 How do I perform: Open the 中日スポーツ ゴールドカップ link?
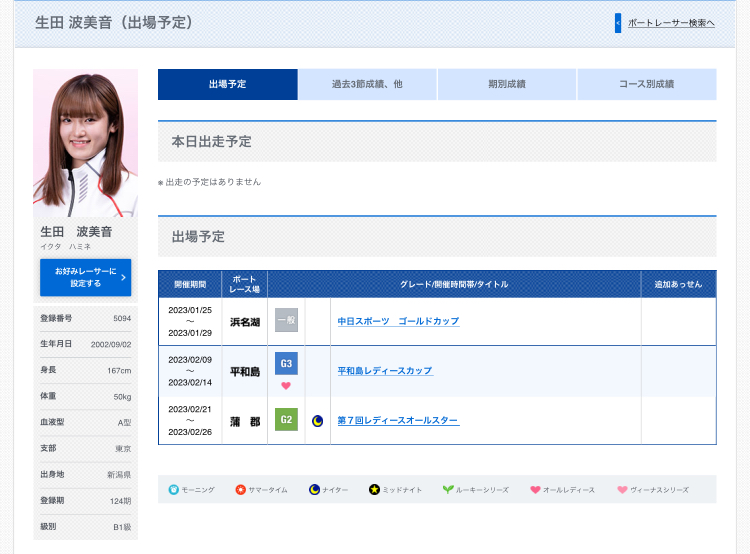(x=398, y=321)
